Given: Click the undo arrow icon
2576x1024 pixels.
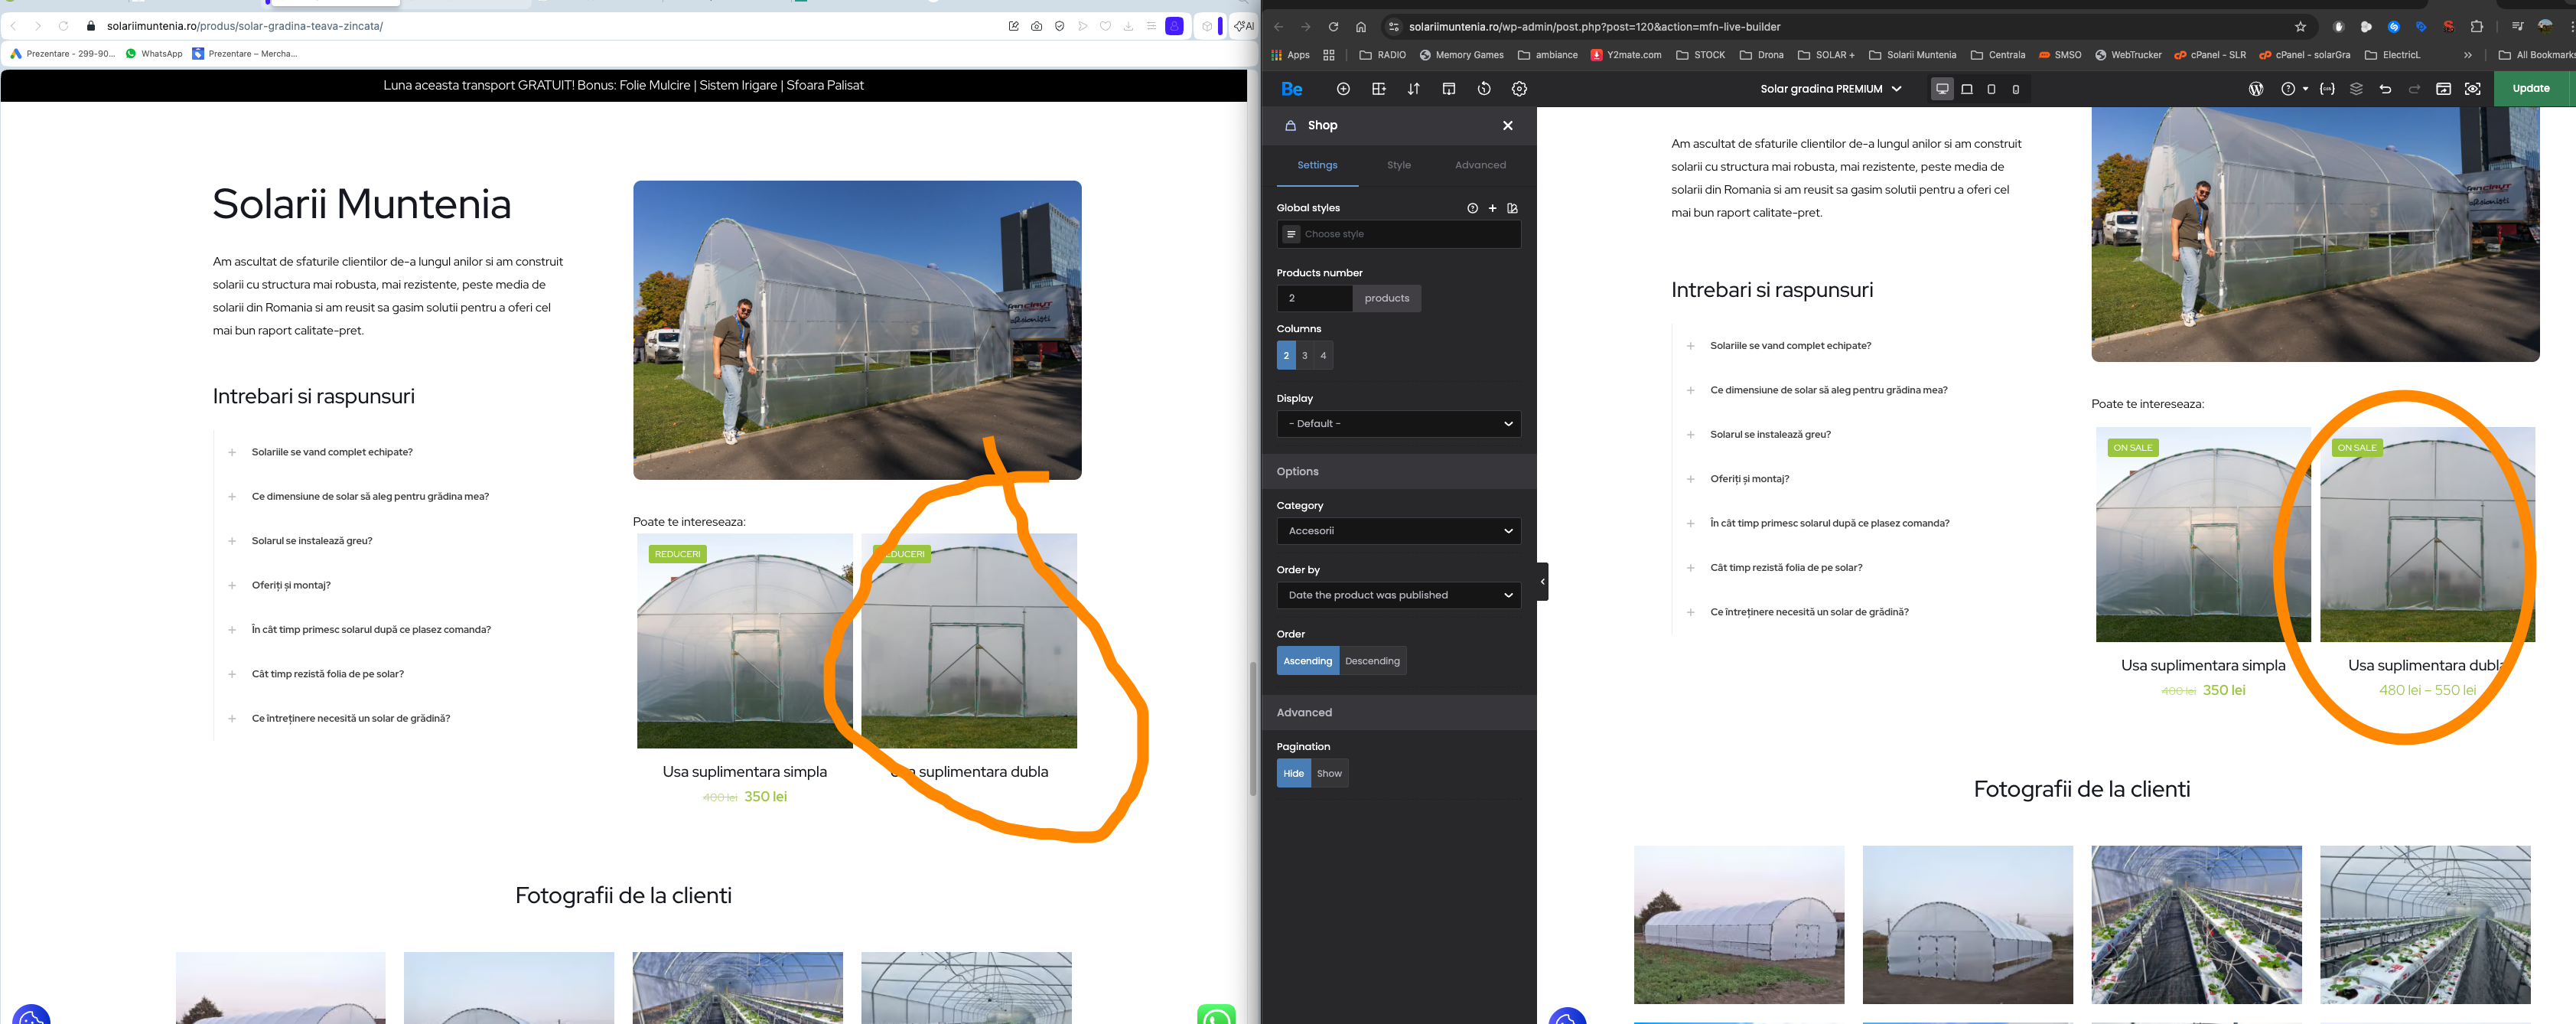Looking at the screenshot, I should tap(2385, 89).
